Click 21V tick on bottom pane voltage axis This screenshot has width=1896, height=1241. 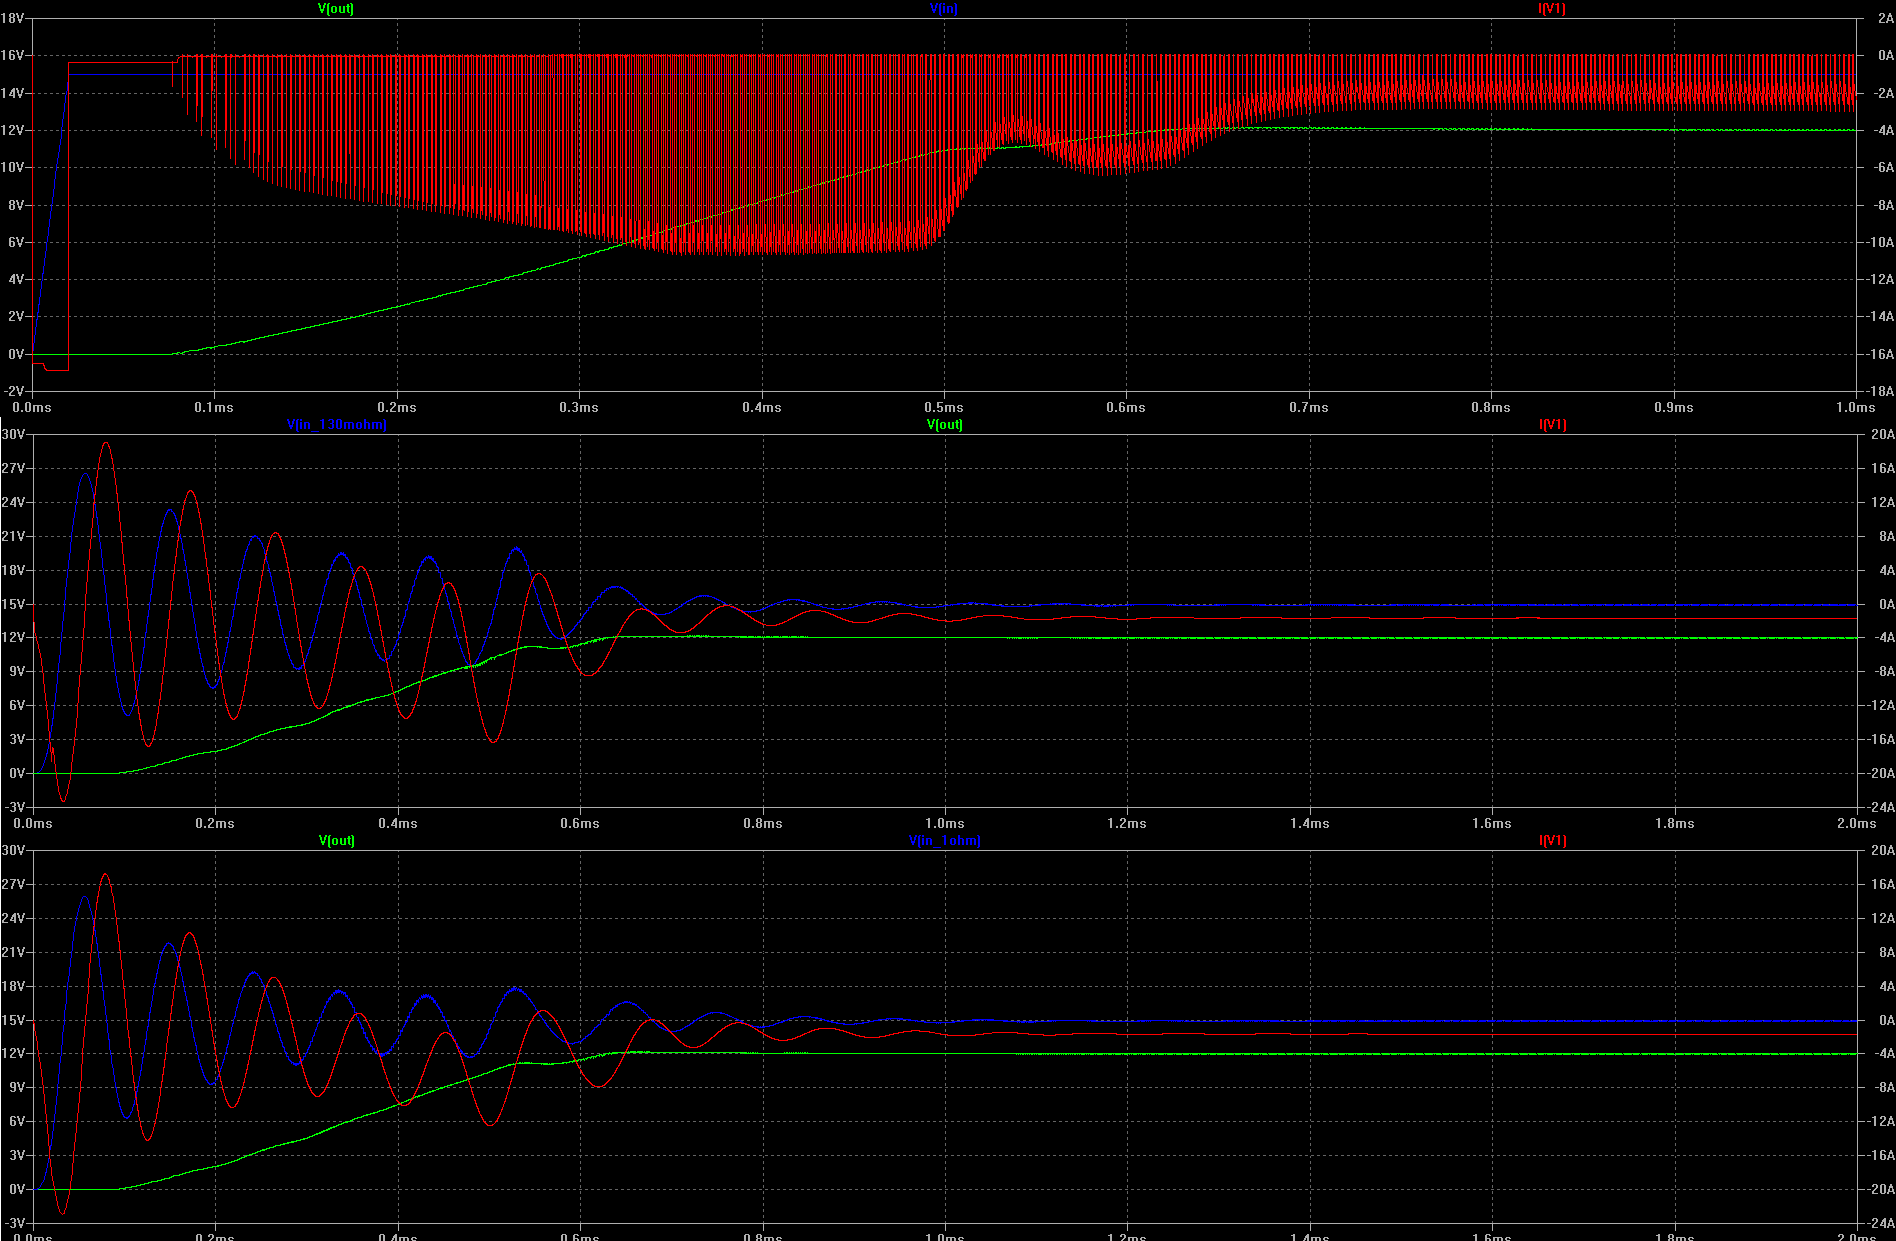pos(12,953)
